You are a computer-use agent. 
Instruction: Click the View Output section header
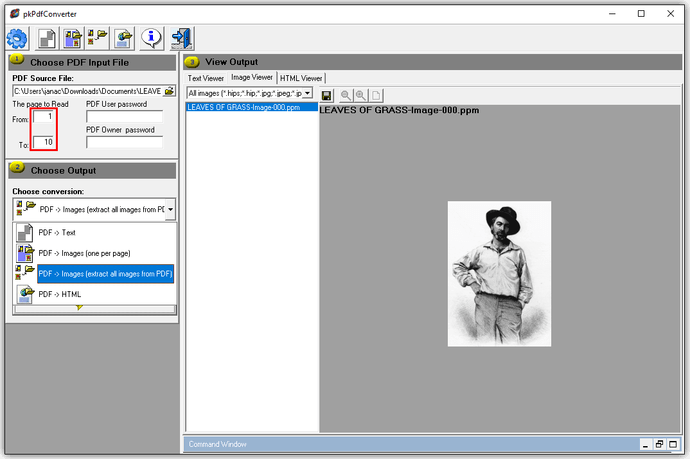[433, 62]
